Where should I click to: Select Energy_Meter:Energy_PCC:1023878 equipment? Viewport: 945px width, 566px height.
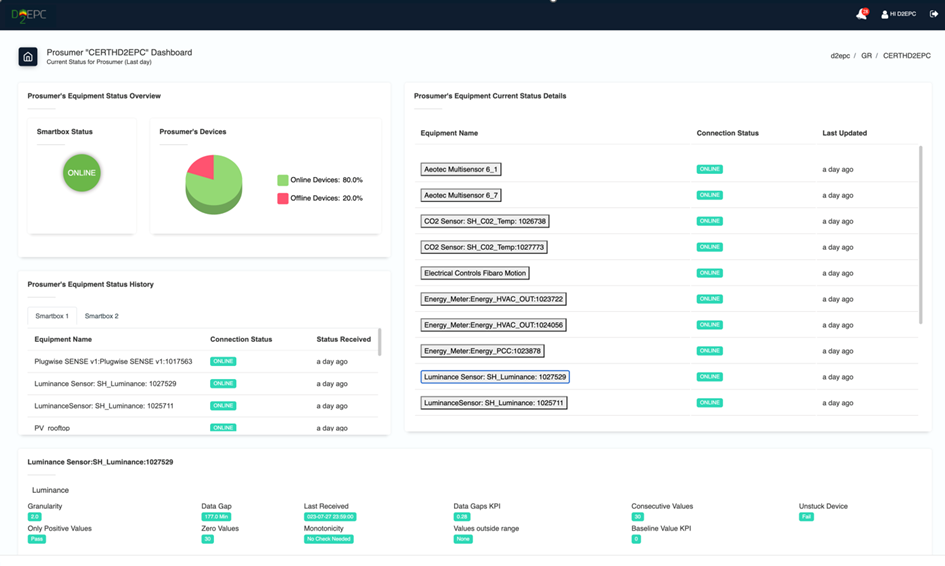pyautogui.click(x=482, y=351)
